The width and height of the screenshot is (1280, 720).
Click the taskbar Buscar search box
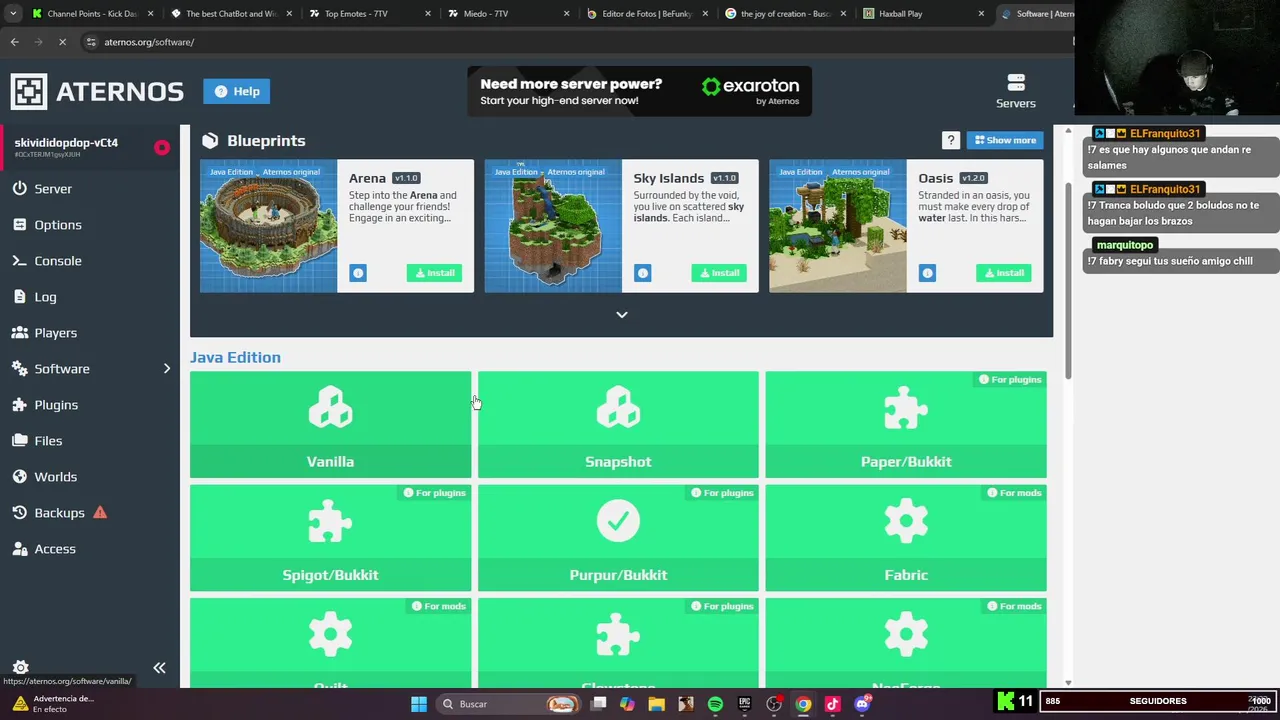click(508, 704)
